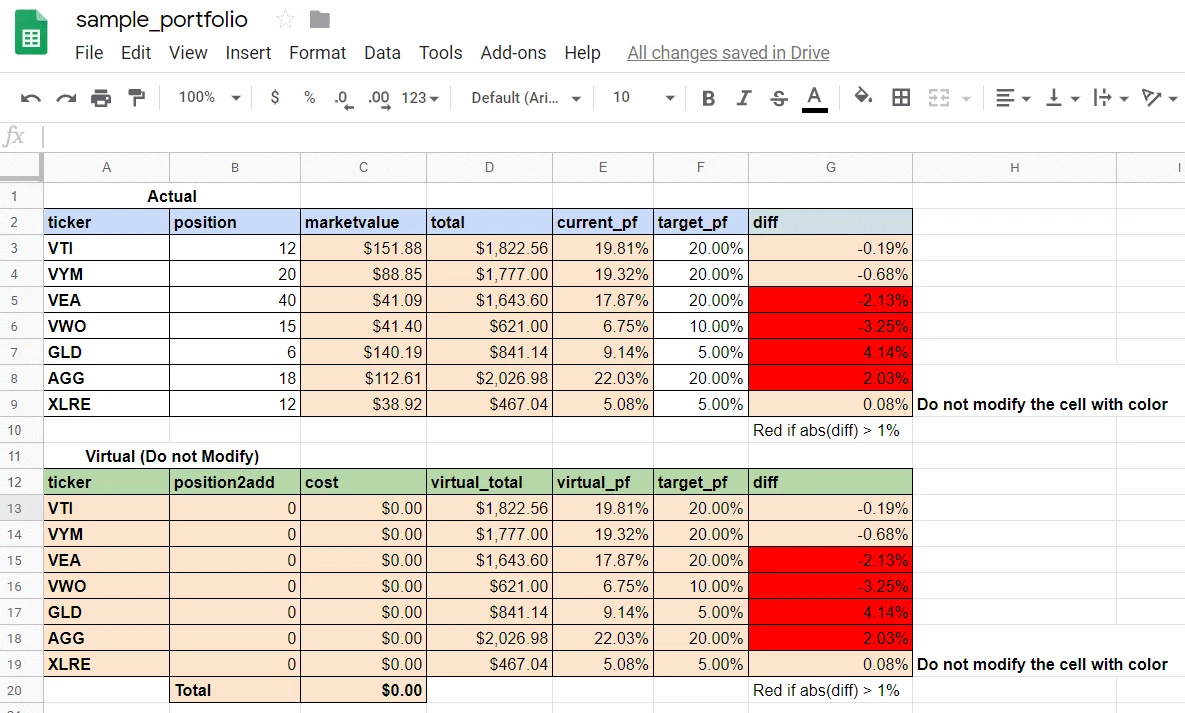Select the VEA ticker cell in Actual table

[107, 300]
